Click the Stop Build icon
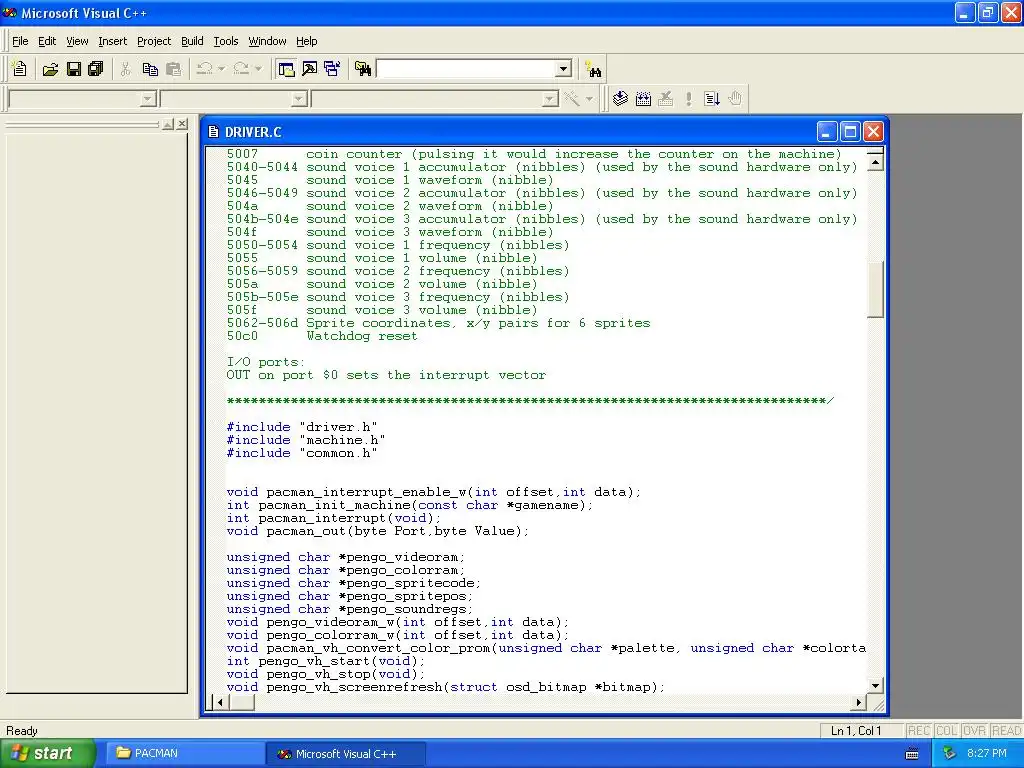This screenshot has width=1024, height=768. tap(665, 99)
